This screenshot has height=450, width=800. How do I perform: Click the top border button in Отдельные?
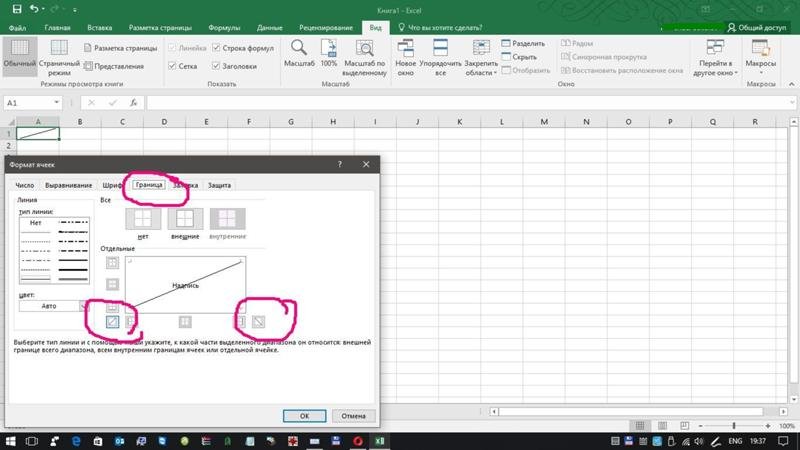point(112,263)
